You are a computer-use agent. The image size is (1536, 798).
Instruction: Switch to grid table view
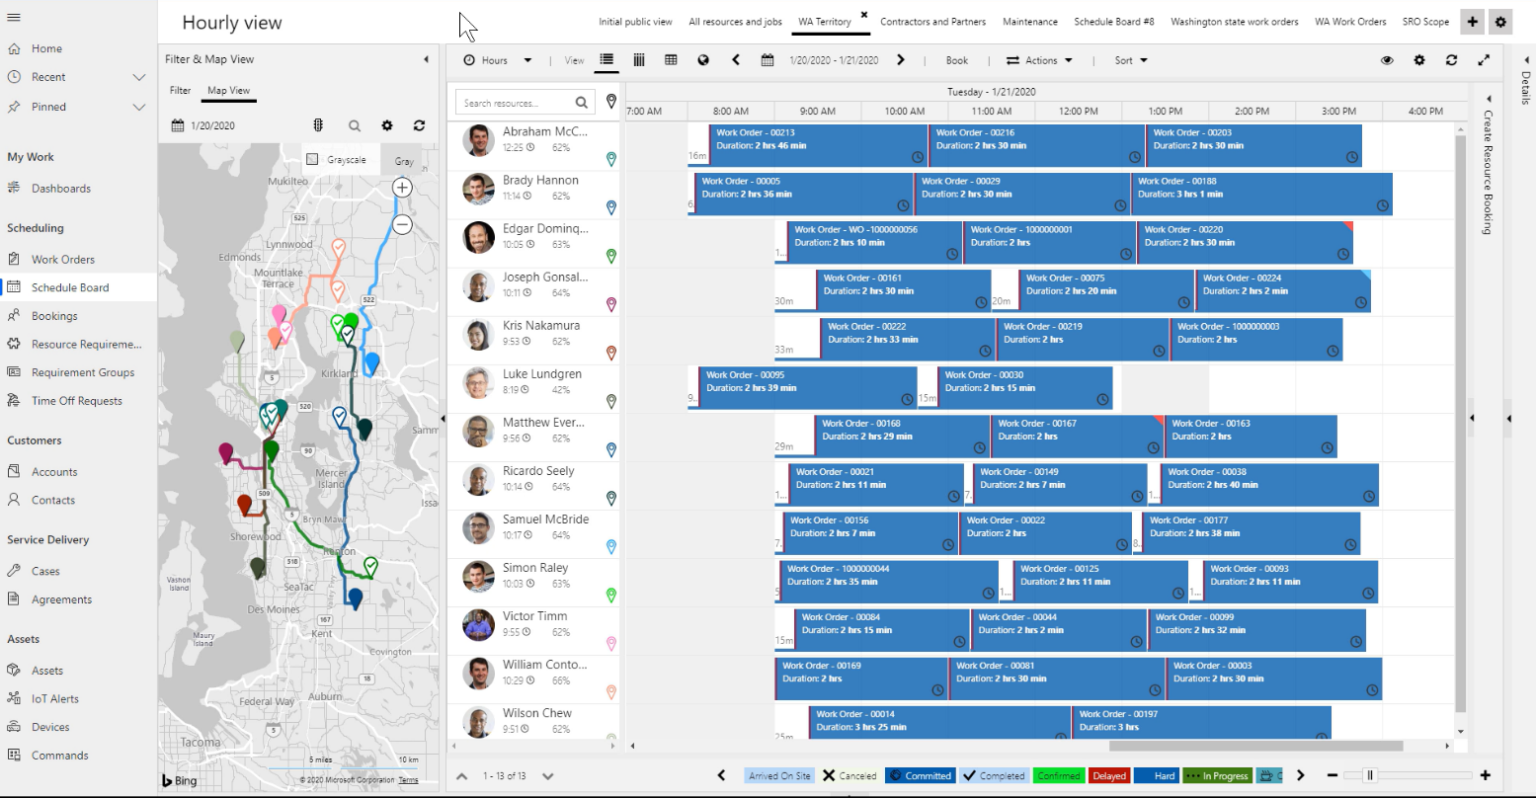[671, 60]
